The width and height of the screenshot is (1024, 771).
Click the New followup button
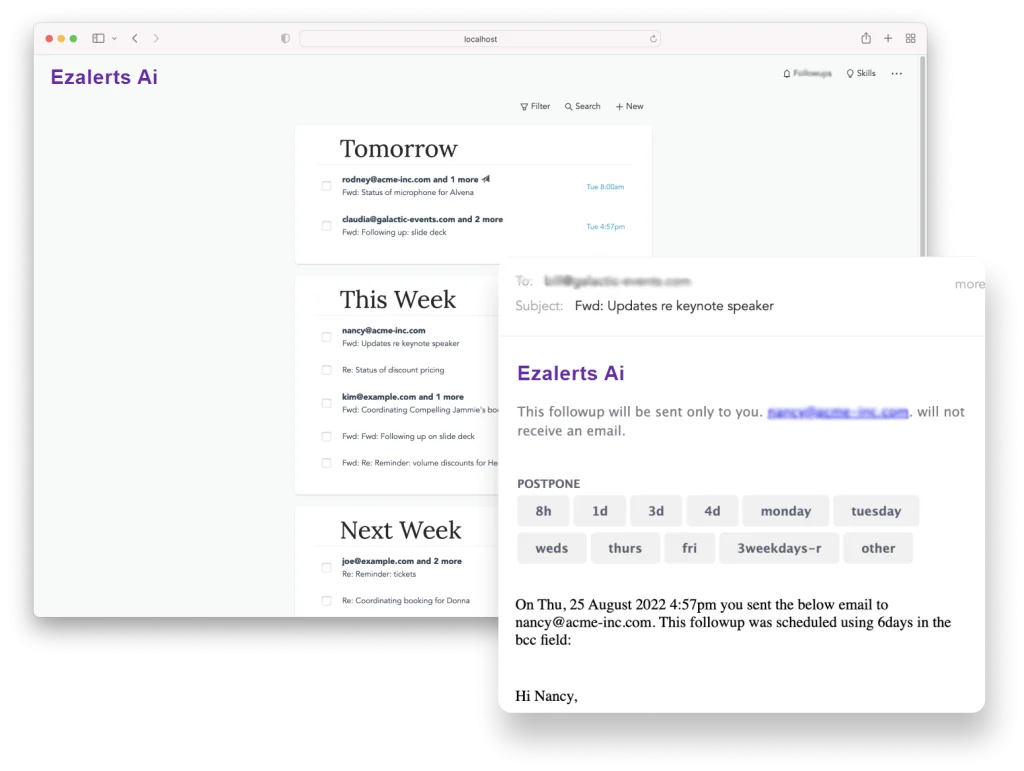[630, 106]
